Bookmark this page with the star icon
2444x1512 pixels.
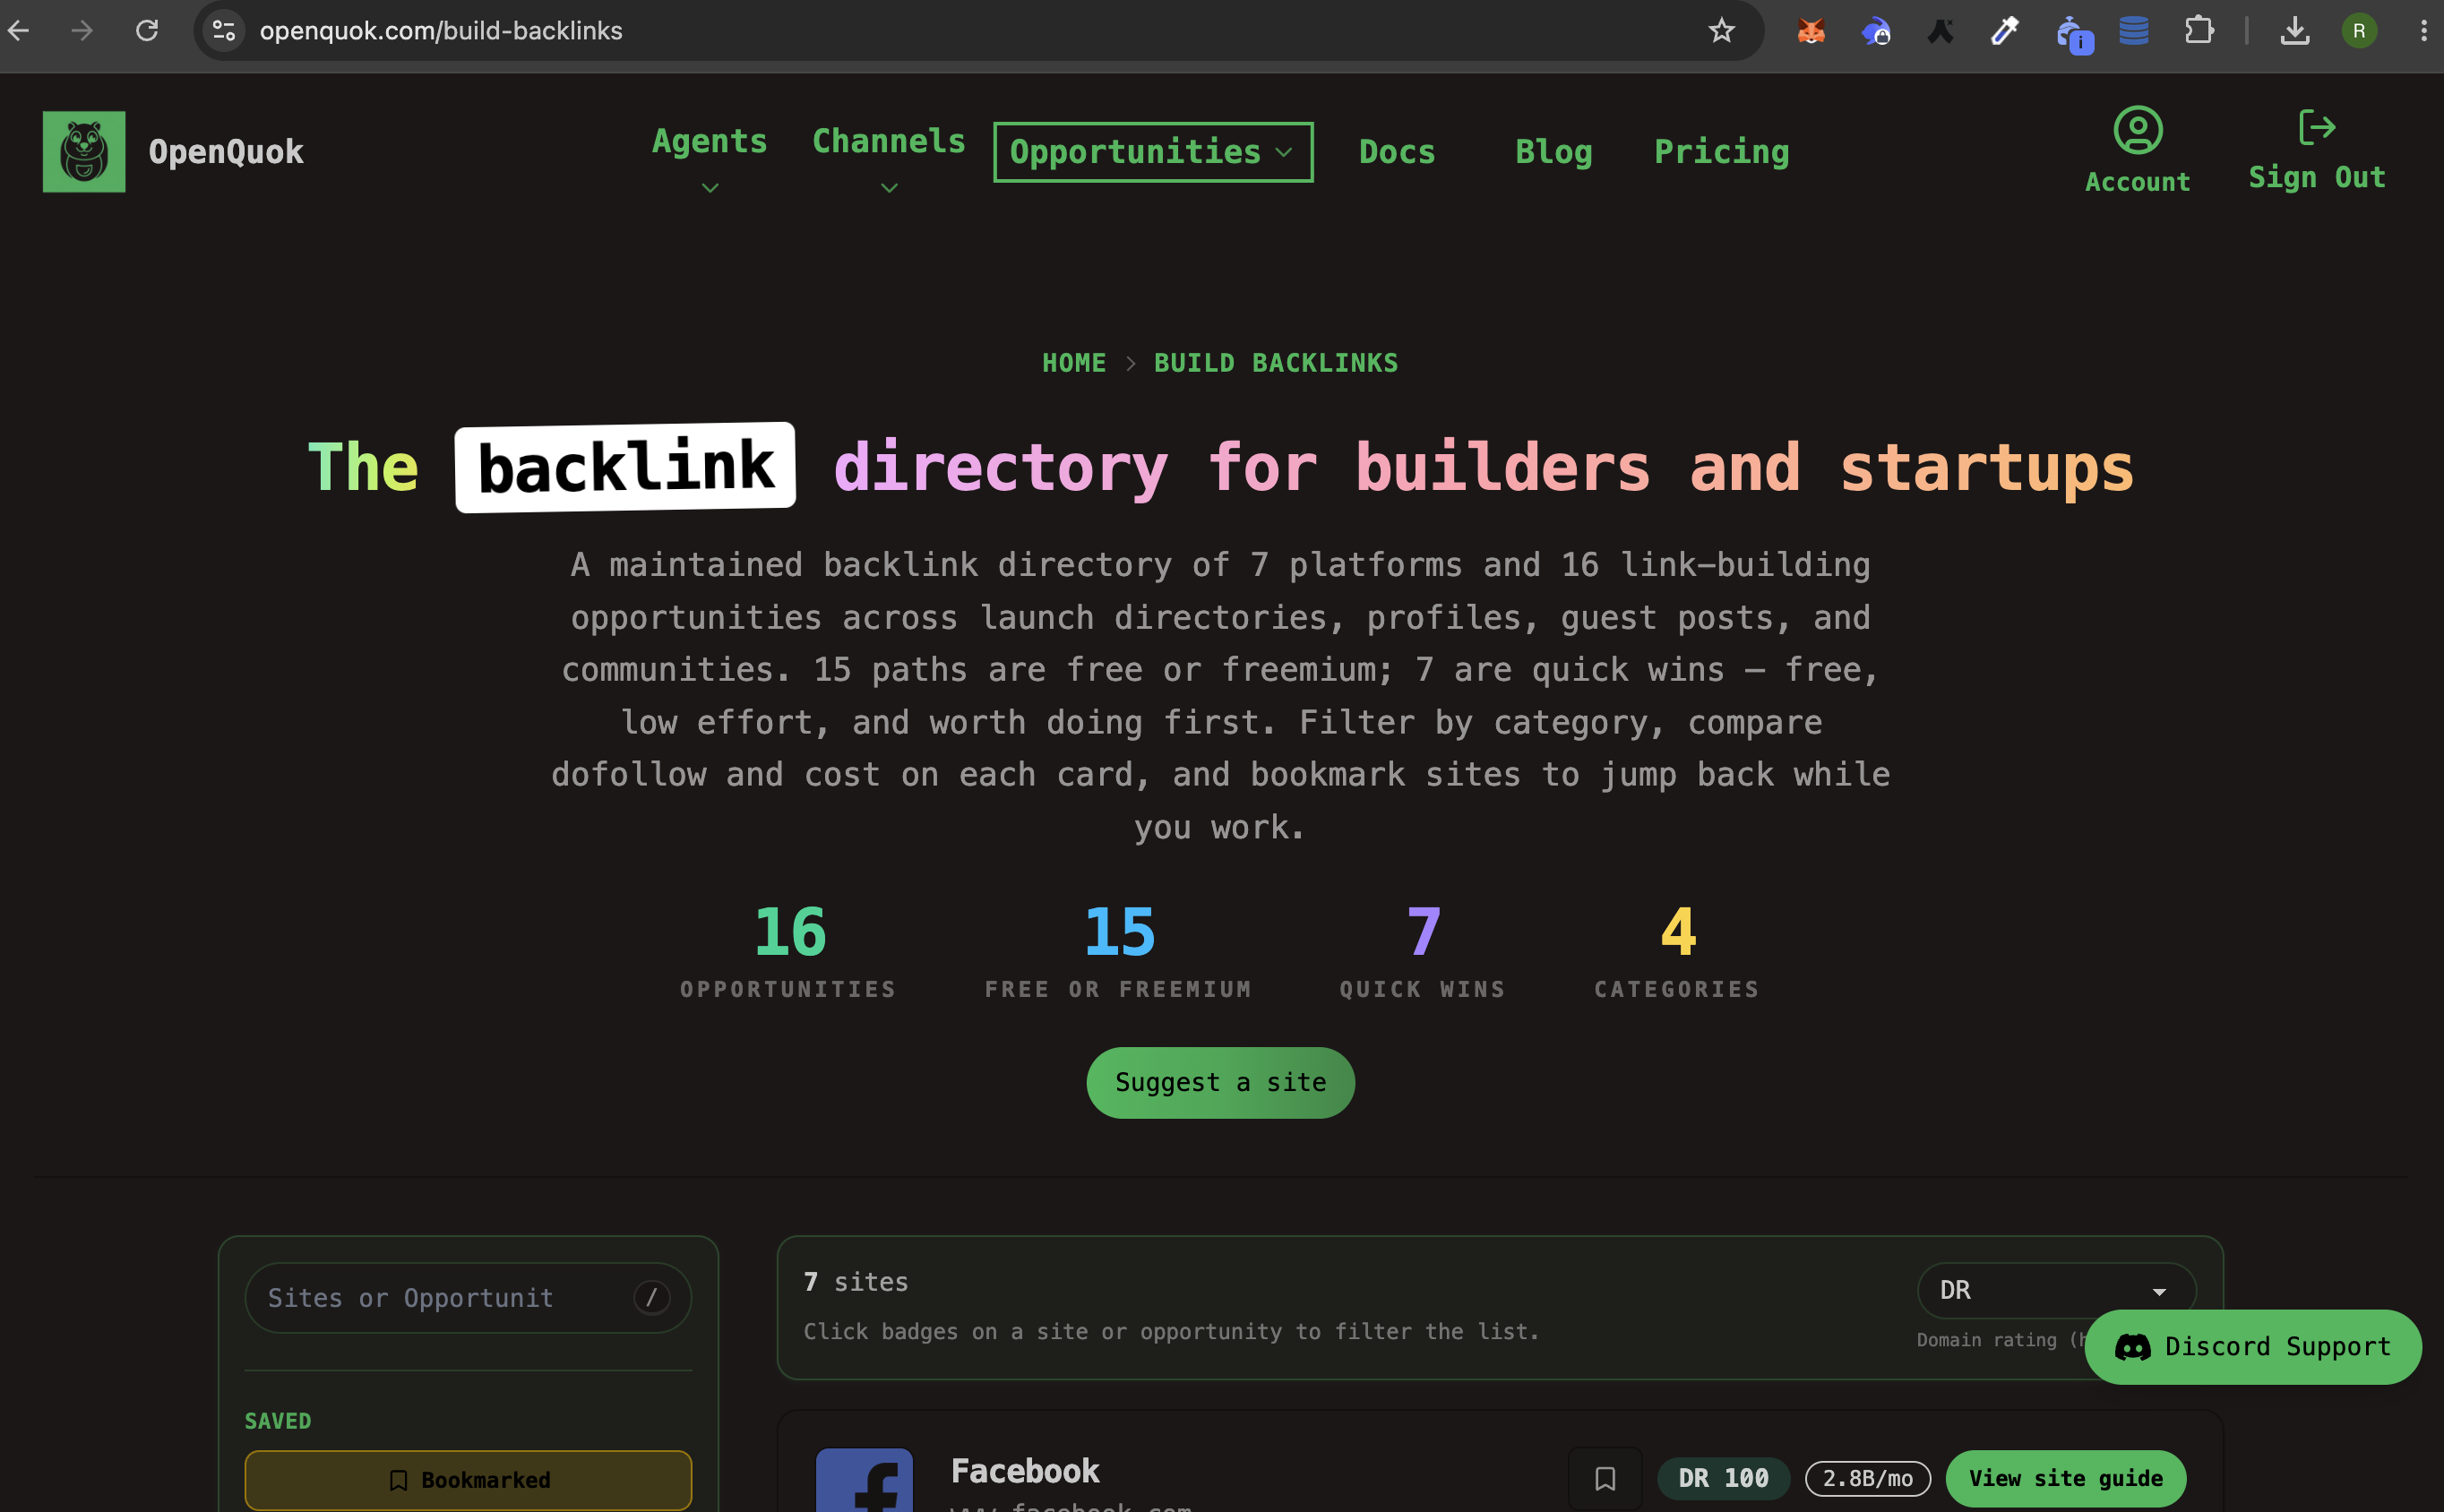coord(1721,31)
